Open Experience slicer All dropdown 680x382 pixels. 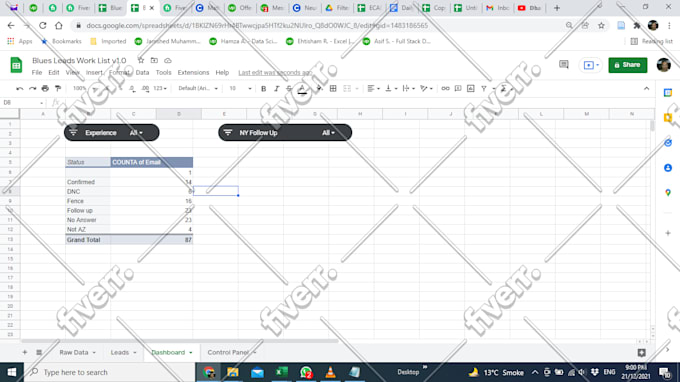[x=136, y=133]
